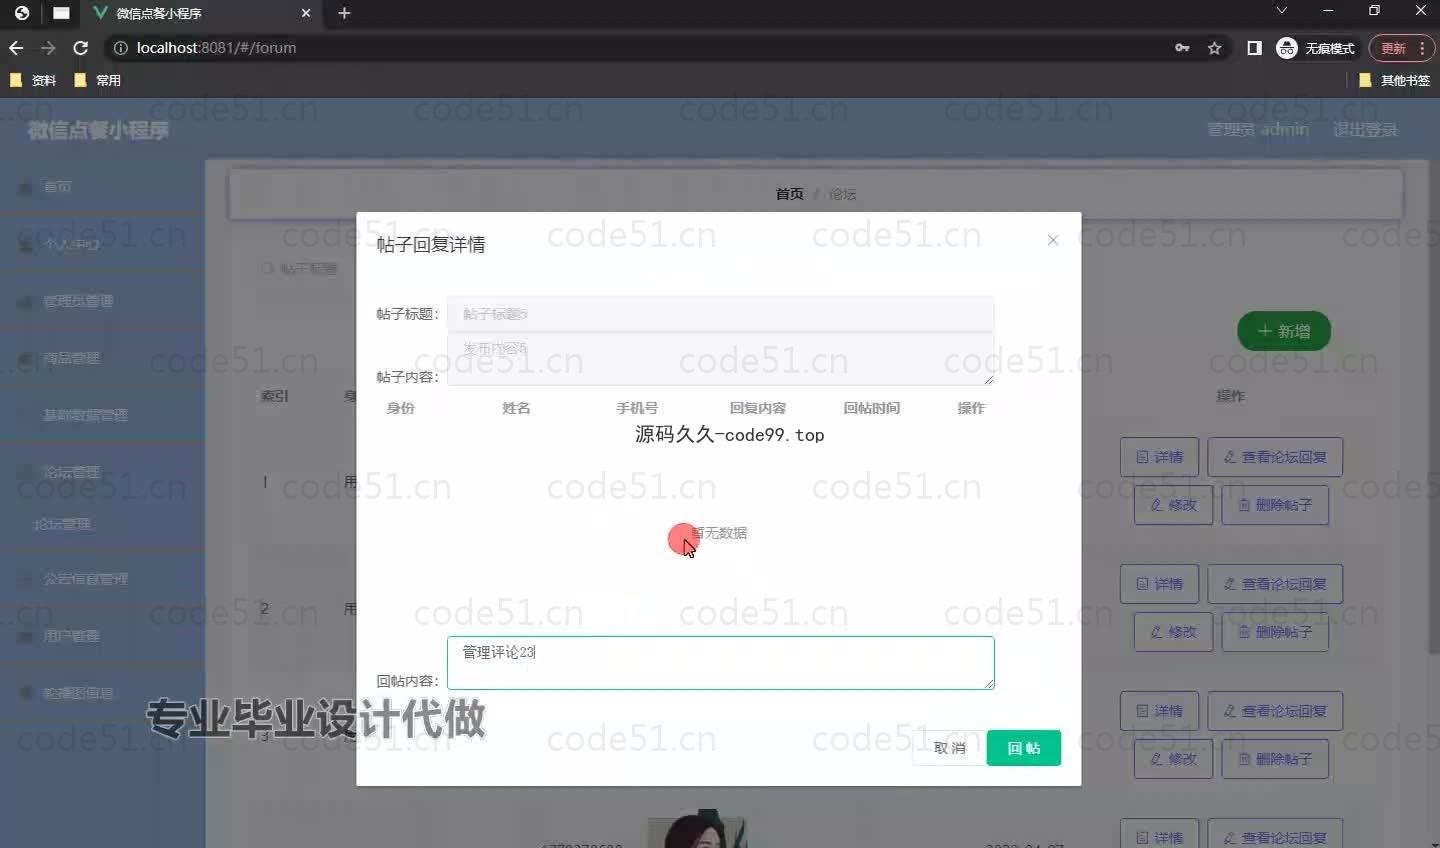Click the 身份 column header
The image size is (1440, 848).
pyautogui.click(x=400, y=408)
